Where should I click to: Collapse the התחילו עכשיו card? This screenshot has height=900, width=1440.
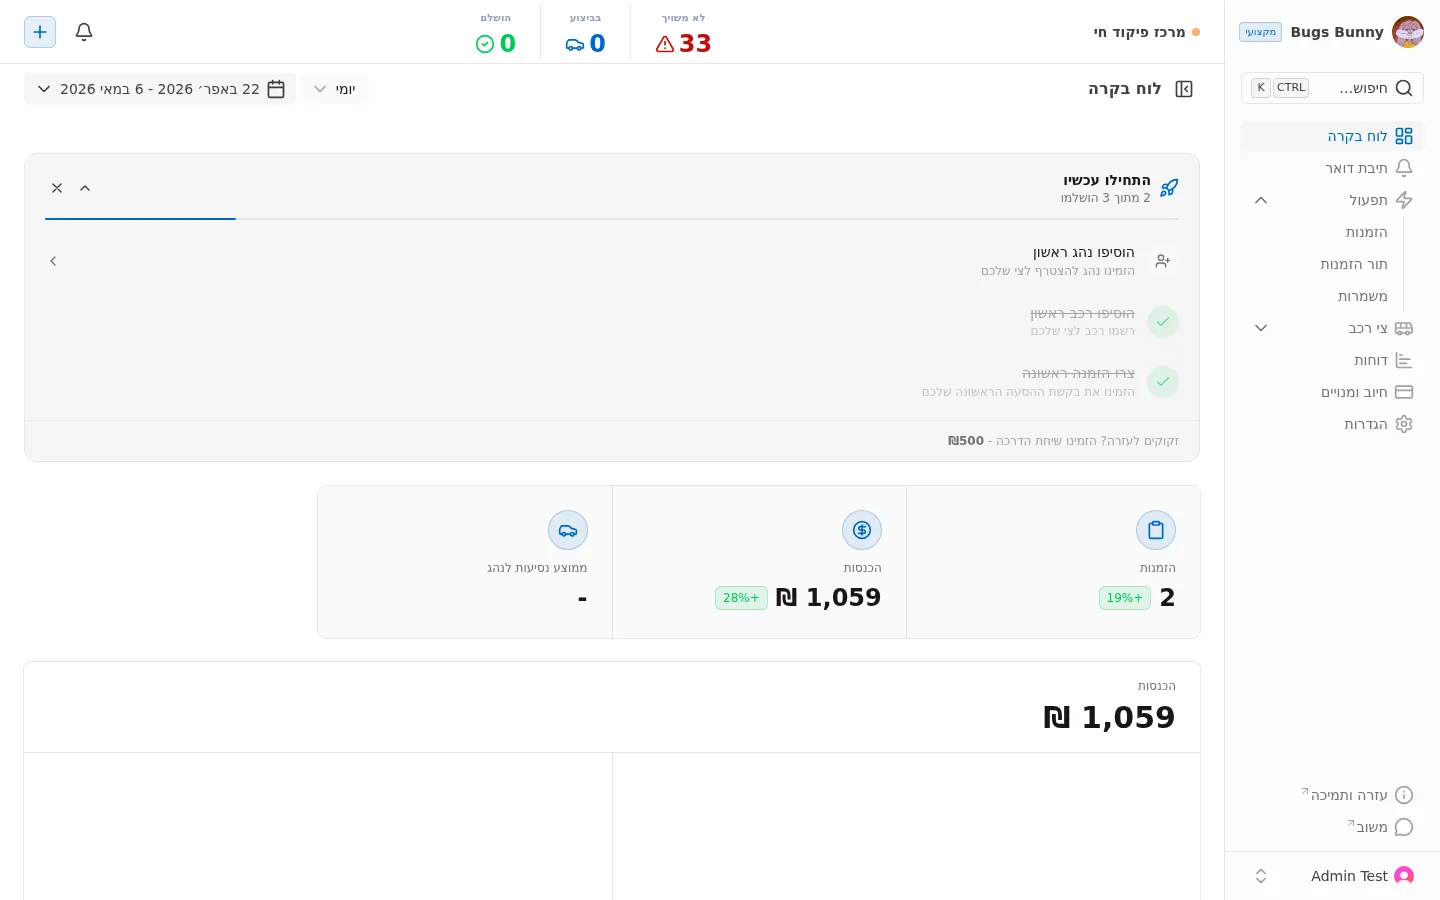point(85,188)
